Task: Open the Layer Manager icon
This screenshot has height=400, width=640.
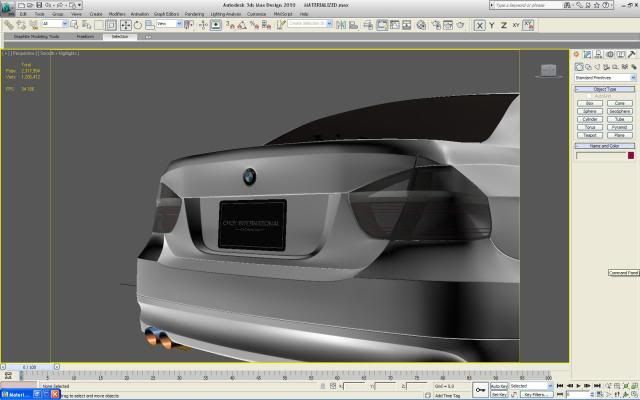Action: [x=368, y=25]
